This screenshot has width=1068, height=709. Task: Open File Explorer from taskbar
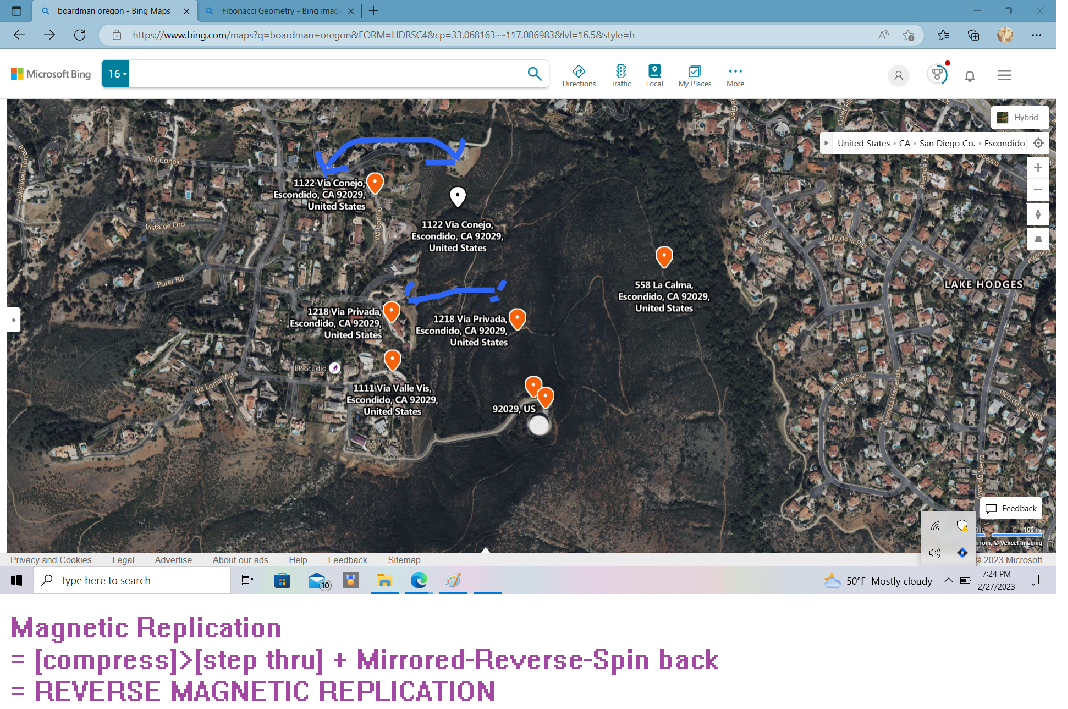[385, 580]
